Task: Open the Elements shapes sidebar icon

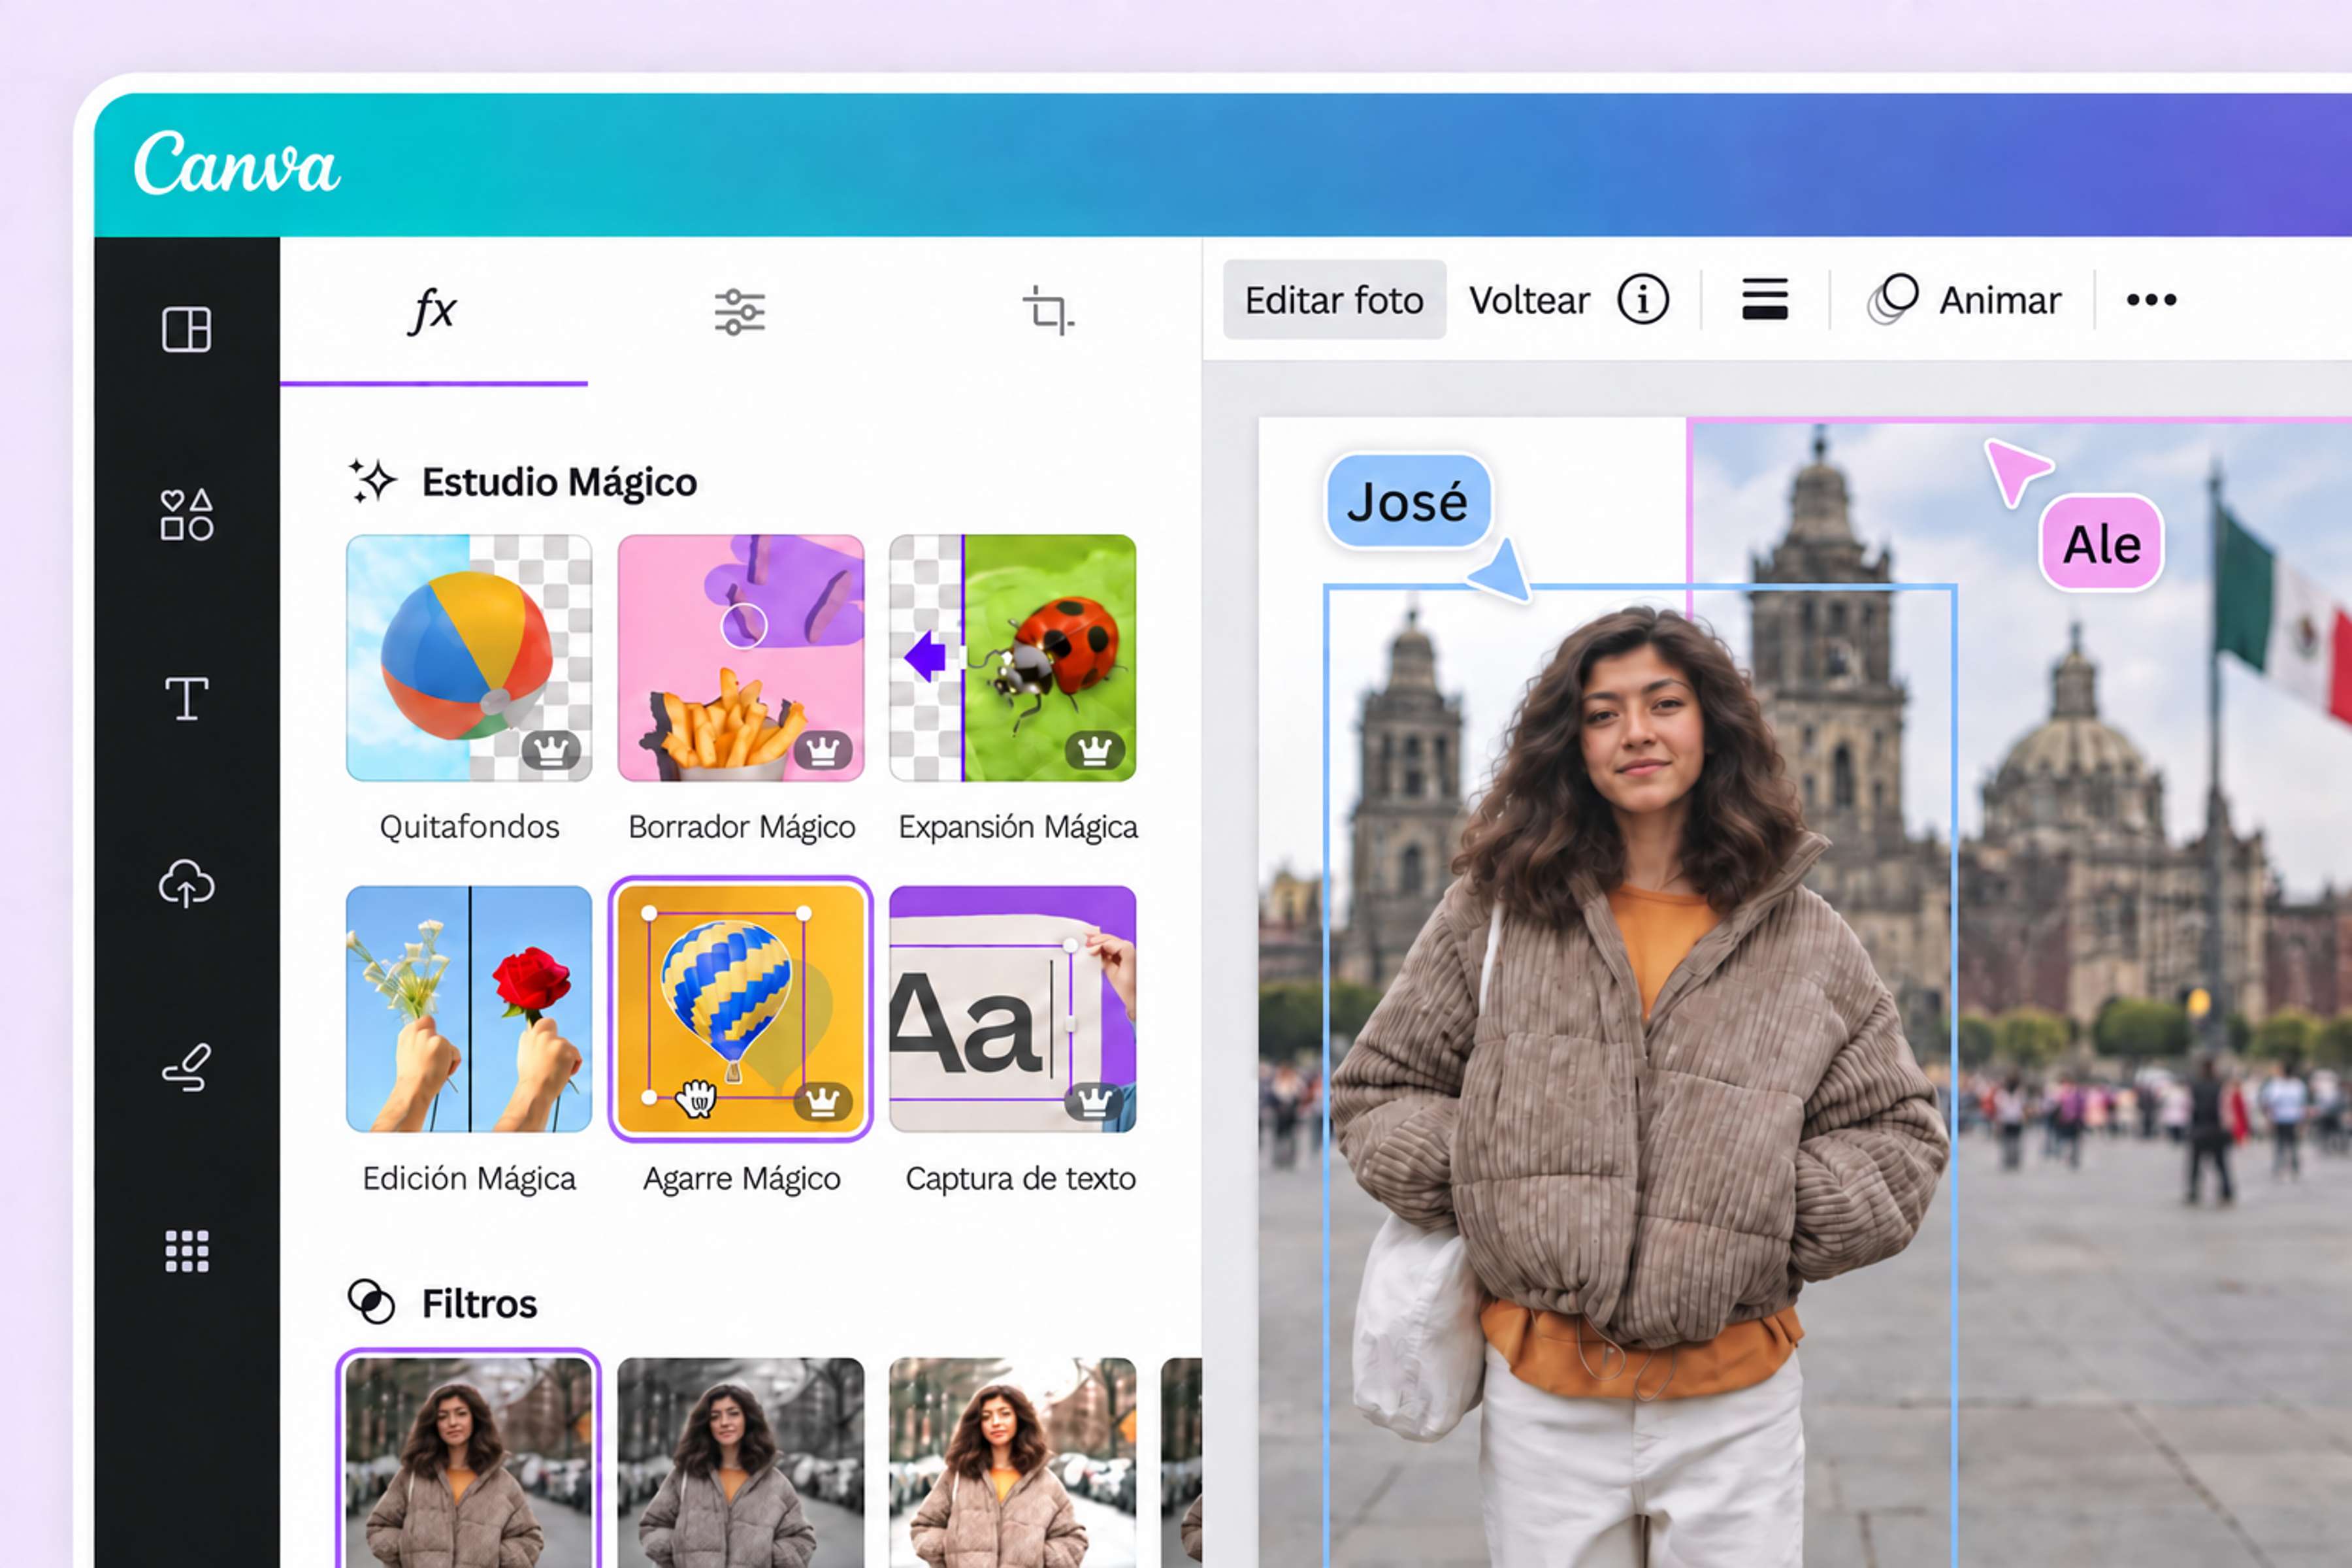Action: (186, 515)
